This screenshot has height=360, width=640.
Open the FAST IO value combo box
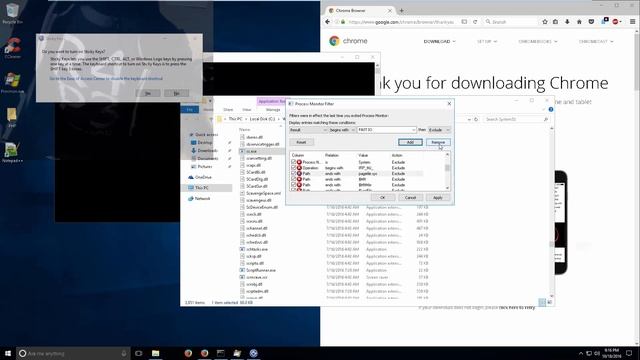(387, 130)
